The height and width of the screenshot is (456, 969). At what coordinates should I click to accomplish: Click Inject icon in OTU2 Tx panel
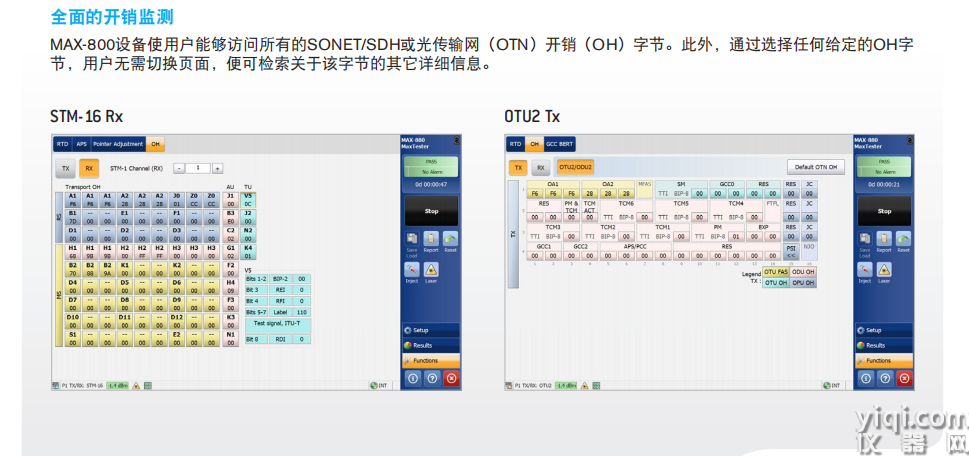click(864, 271)
